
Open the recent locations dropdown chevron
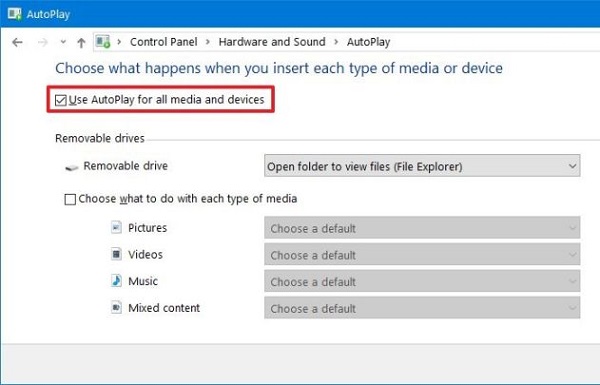click(63, 42)
